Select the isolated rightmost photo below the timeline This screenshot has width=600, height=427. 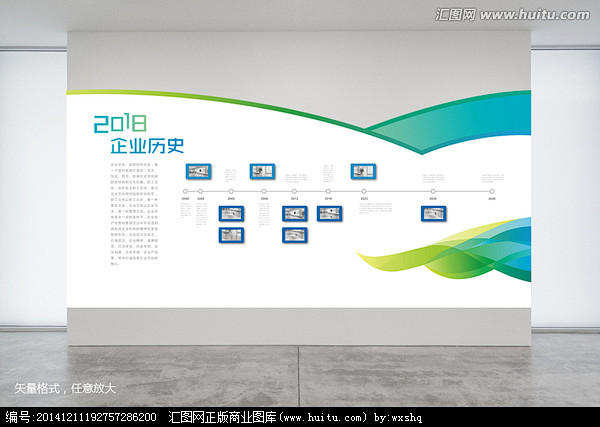coord(433,213)
